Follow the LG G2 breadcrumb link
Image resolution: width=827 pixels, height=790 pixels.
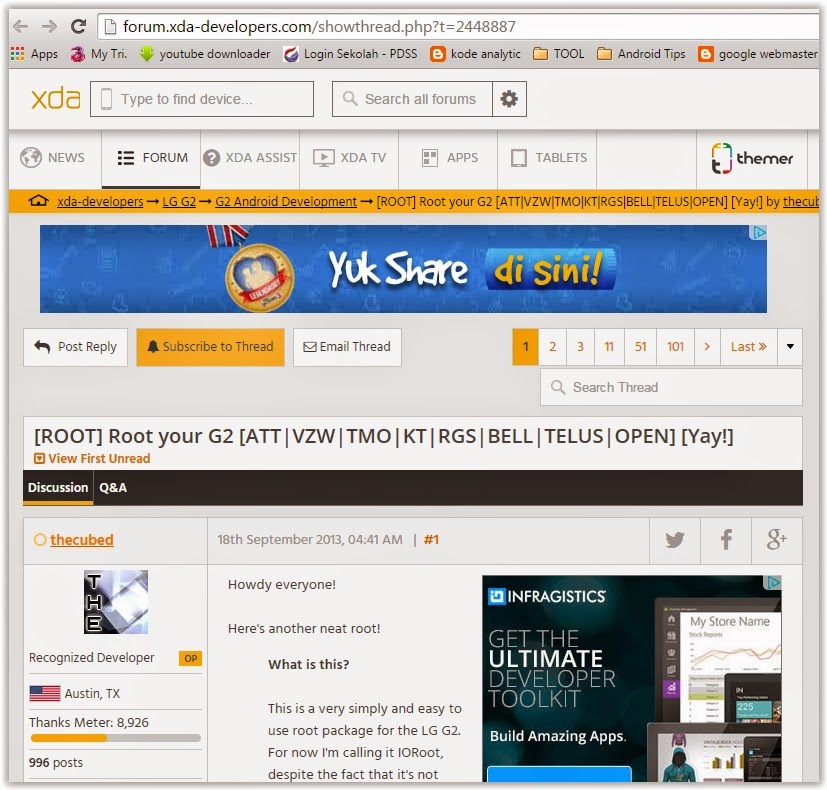pyautogui.click(x=179, y=201)
